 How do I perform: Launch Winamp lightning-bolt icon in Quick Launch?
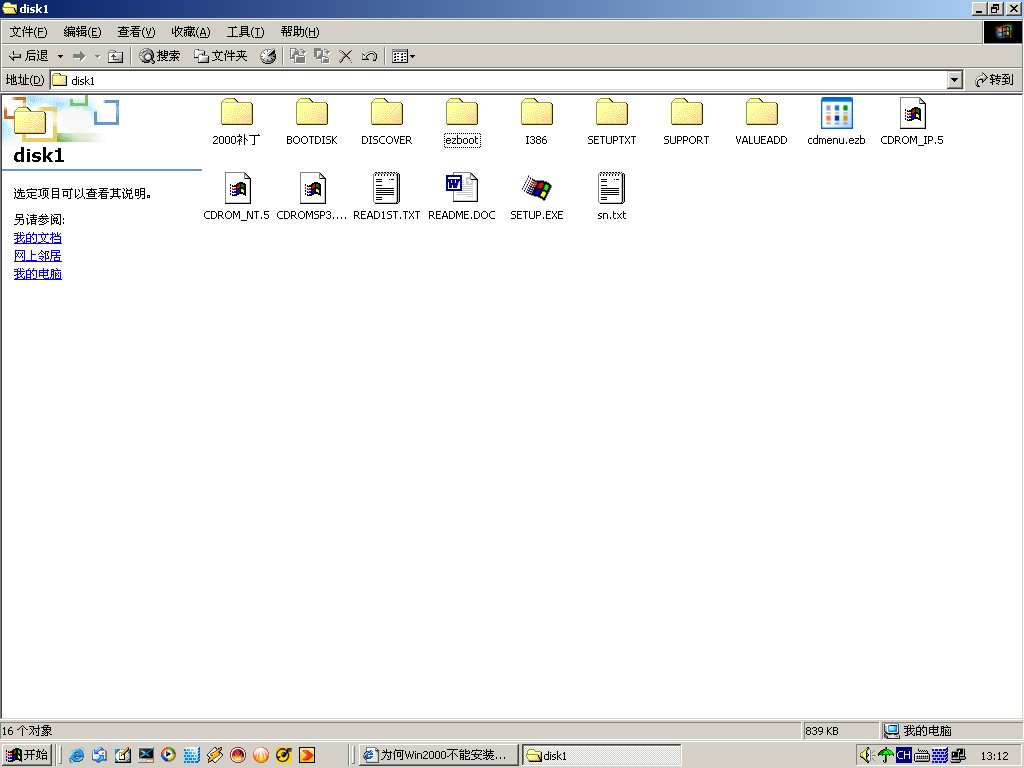tap(215, 756)
